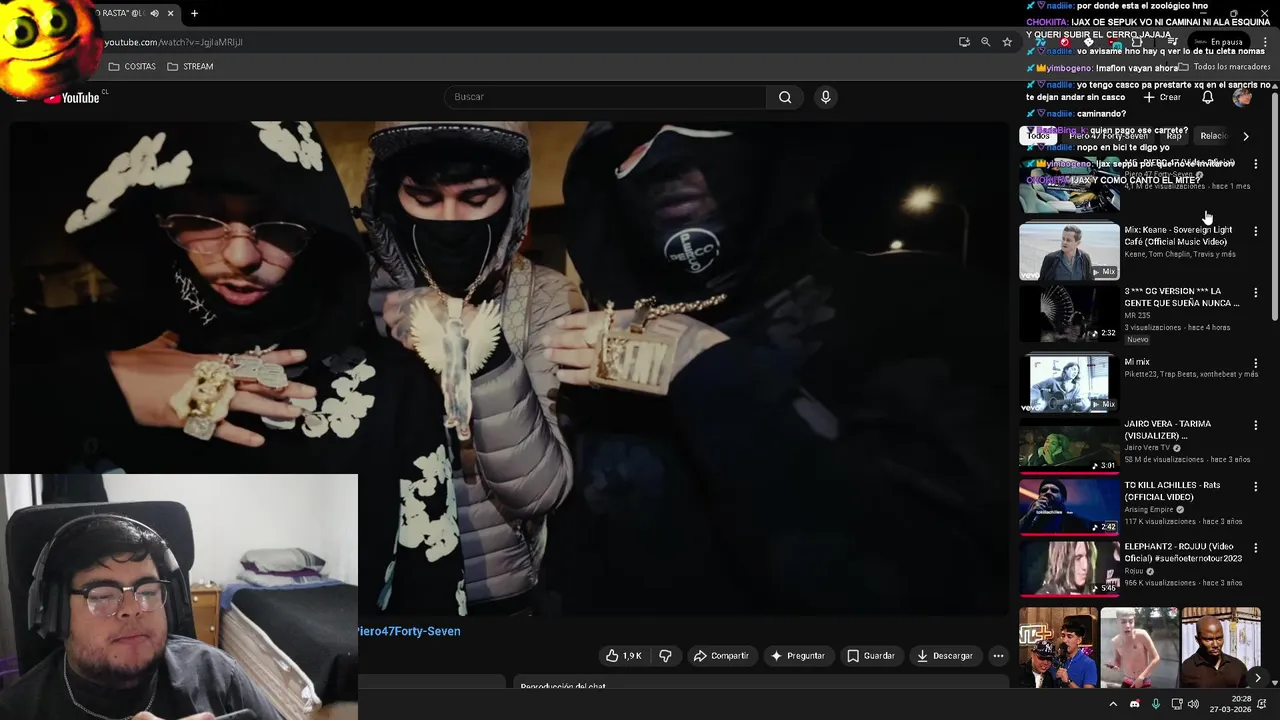Open the COSITAS bookmarks folder
Viewport: 1280px width, 720px height.
point(132,66)
